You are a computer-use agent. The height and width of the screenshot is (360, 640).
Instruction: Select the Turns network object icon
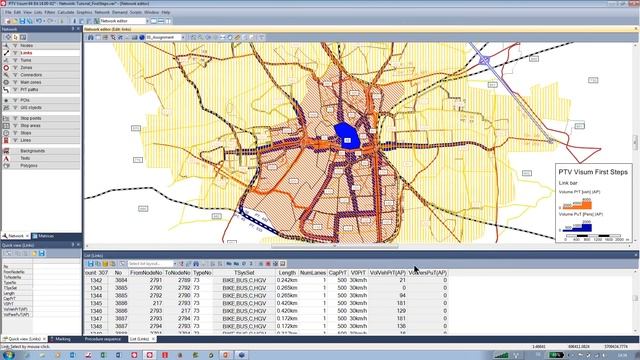(x=6, y=60)
